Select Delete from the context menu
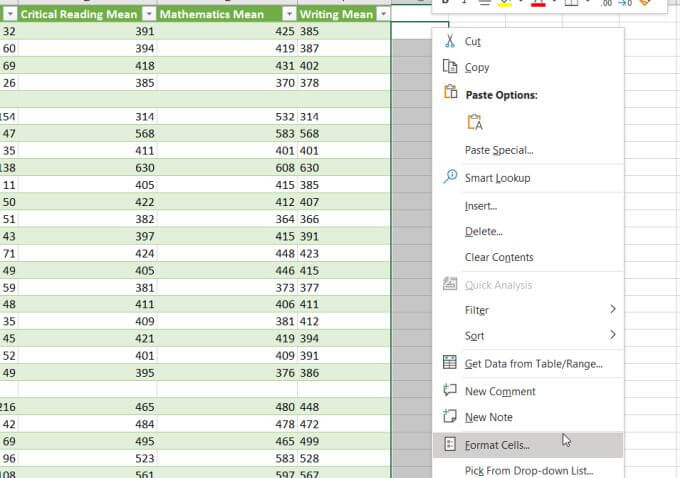 tap(484, 231)
